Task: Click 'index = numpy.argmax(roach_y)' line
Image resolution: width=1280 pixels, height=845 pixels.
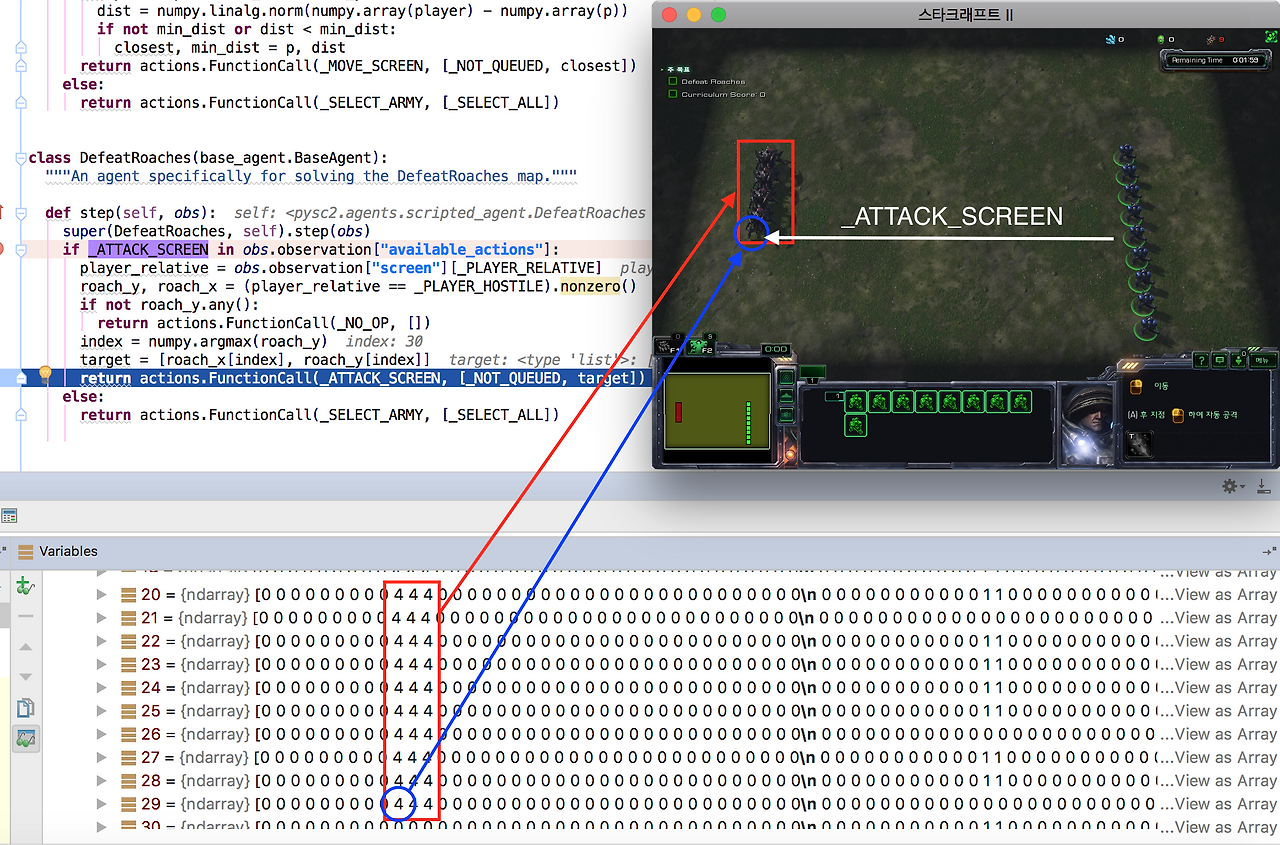Action: [203, 341]
